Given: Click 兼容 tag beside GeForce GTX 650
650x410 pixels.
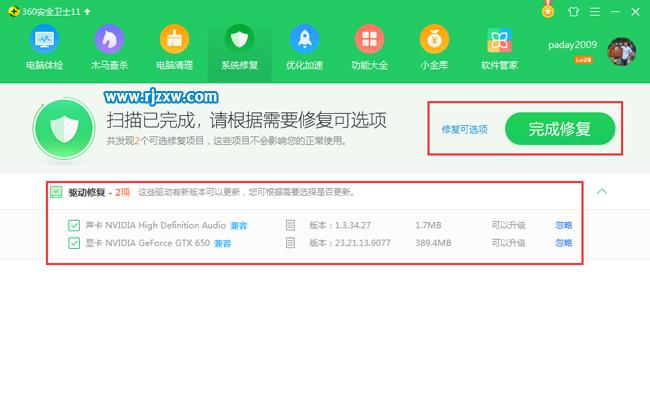Looking at the screenshot, I should coord(223,243).
